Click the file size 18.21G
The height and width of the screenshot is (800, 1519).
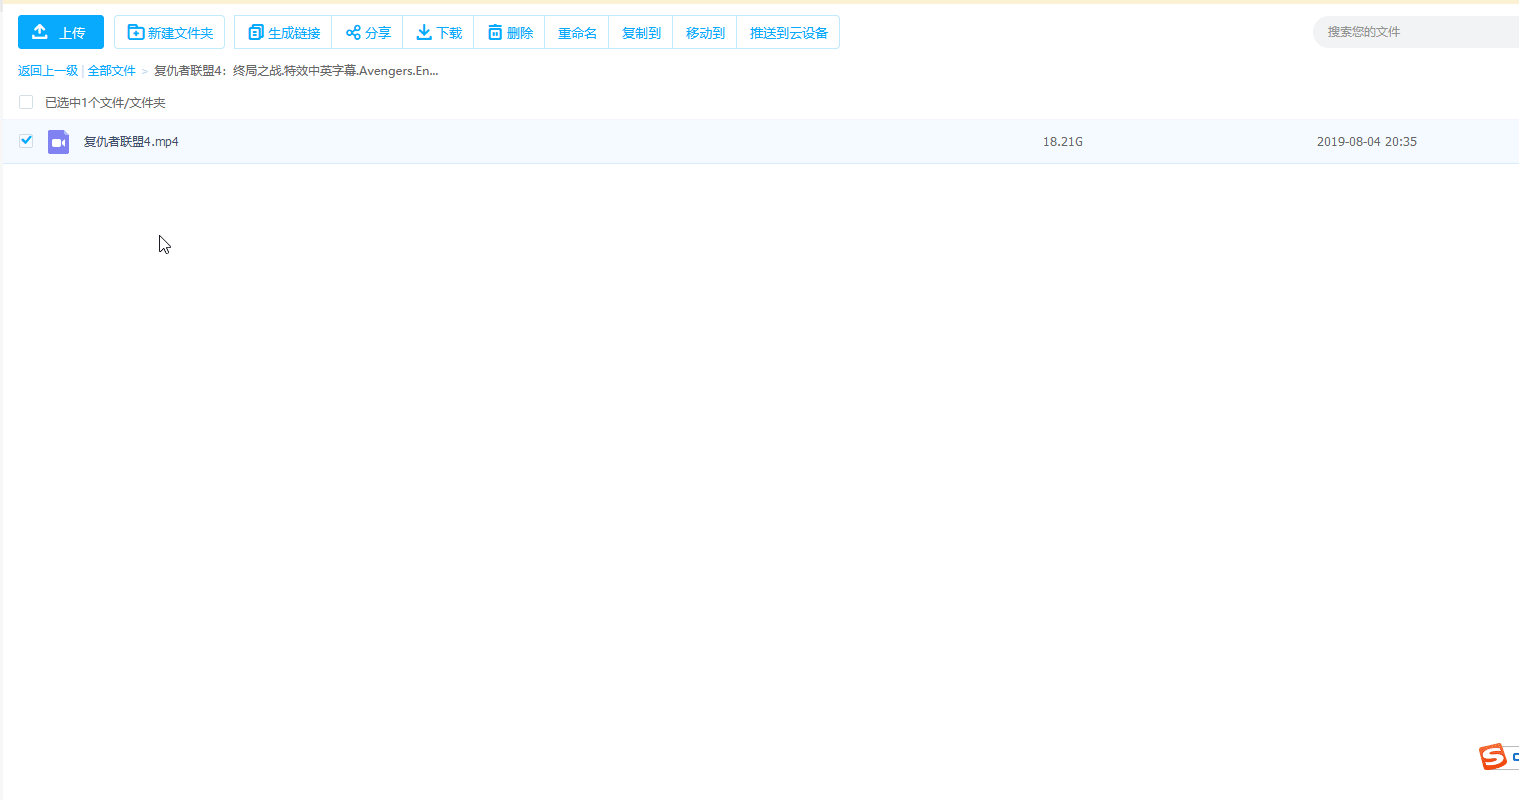coord(1063,142)
